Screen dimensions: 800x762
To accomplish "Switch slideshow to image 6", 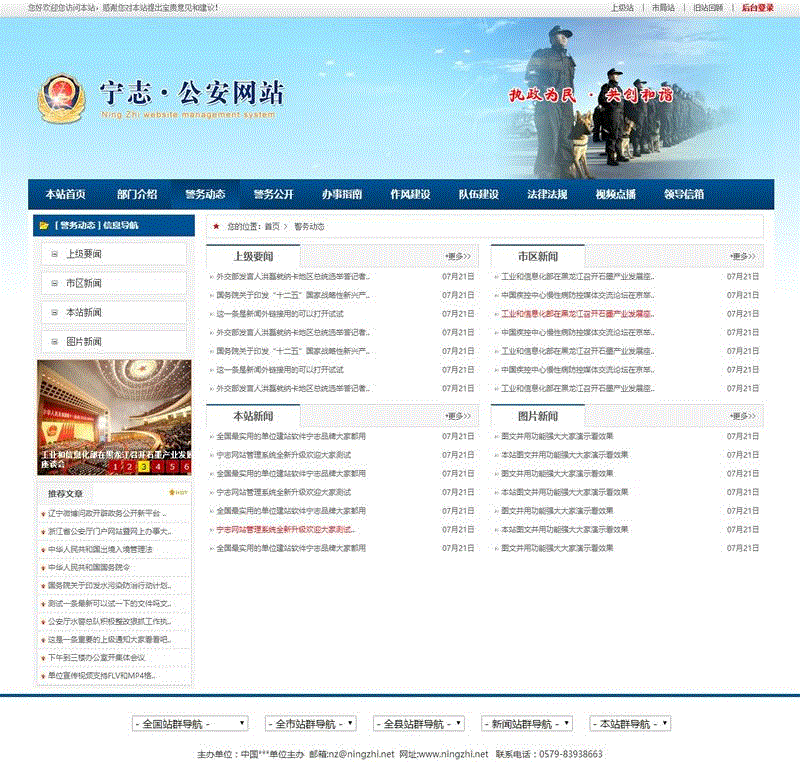I will [187, 466].
